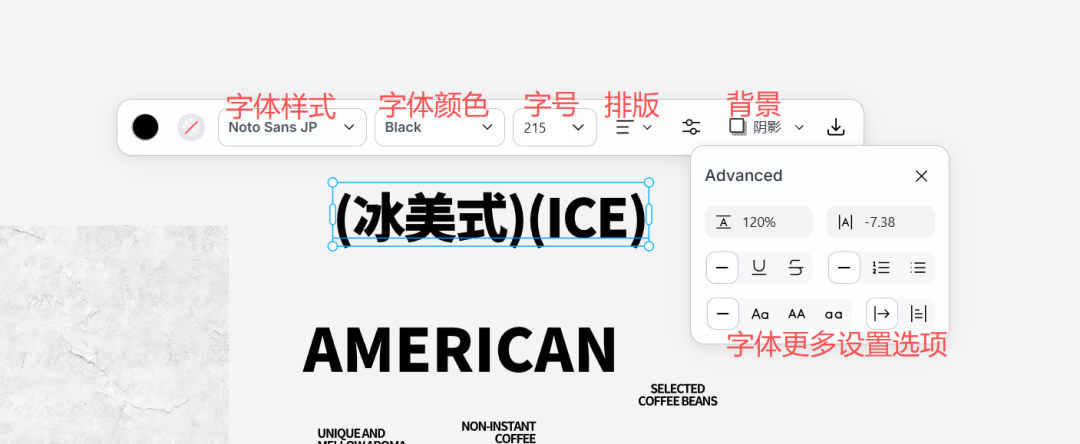Apply title case Aa transform

click(x=760, y=314)
